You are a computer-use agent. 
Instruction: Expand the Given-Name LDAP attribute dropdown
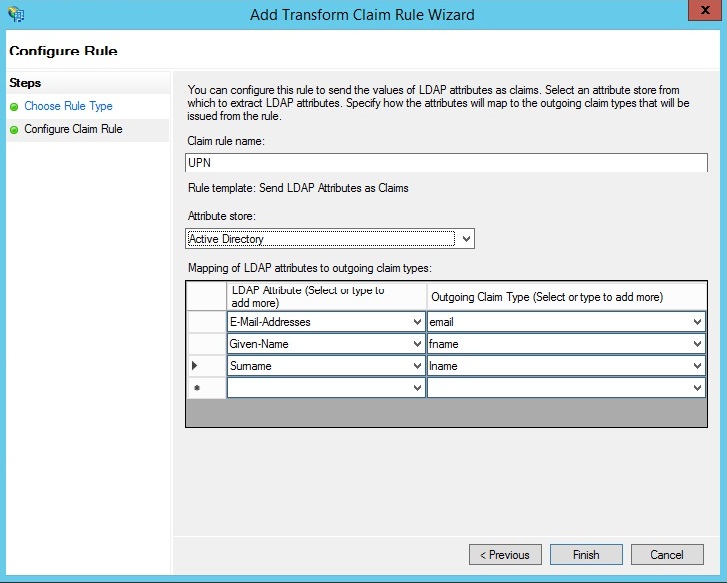tap(417, 344)
